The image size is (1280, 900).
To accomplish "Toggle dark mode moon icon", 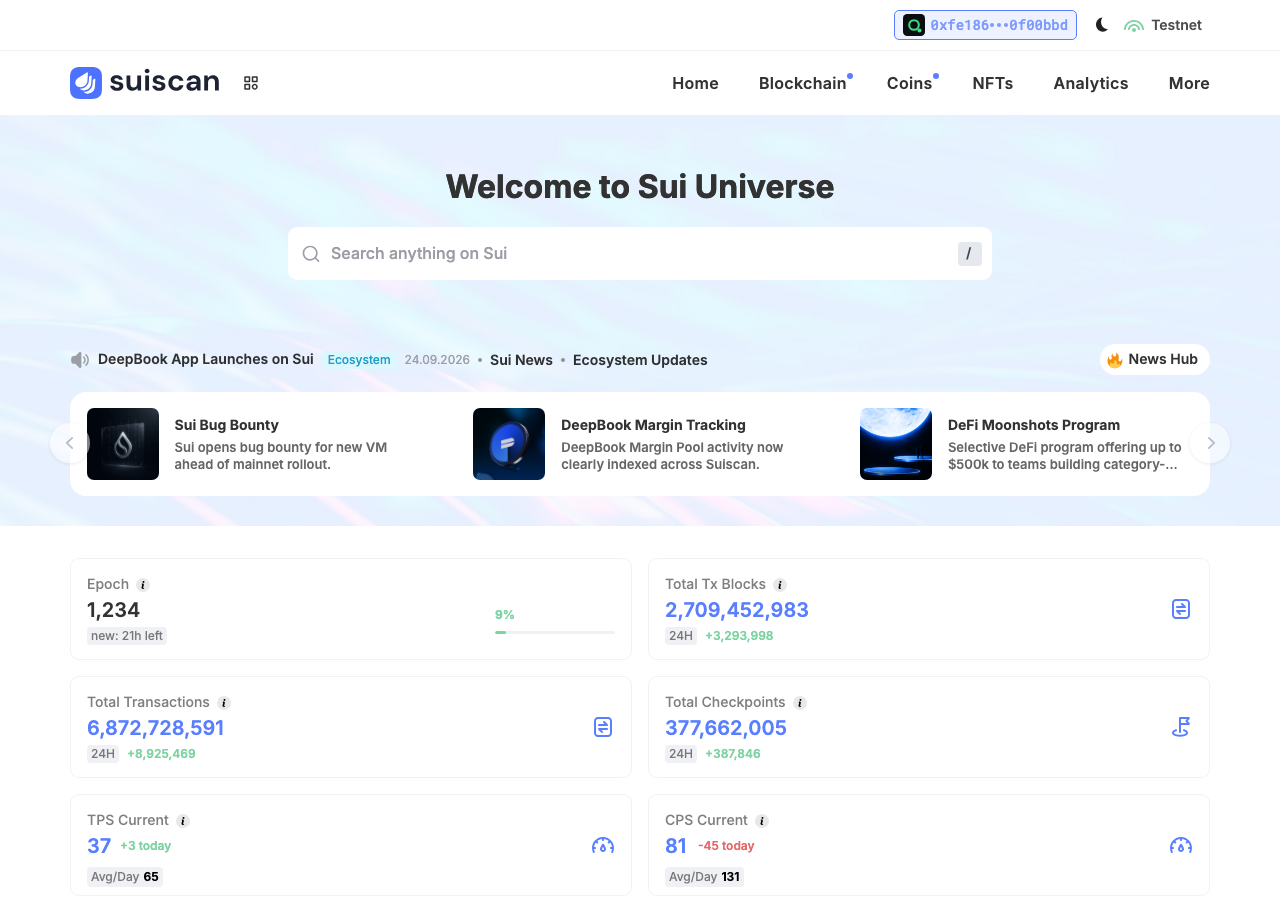I will click(1102, 25).
